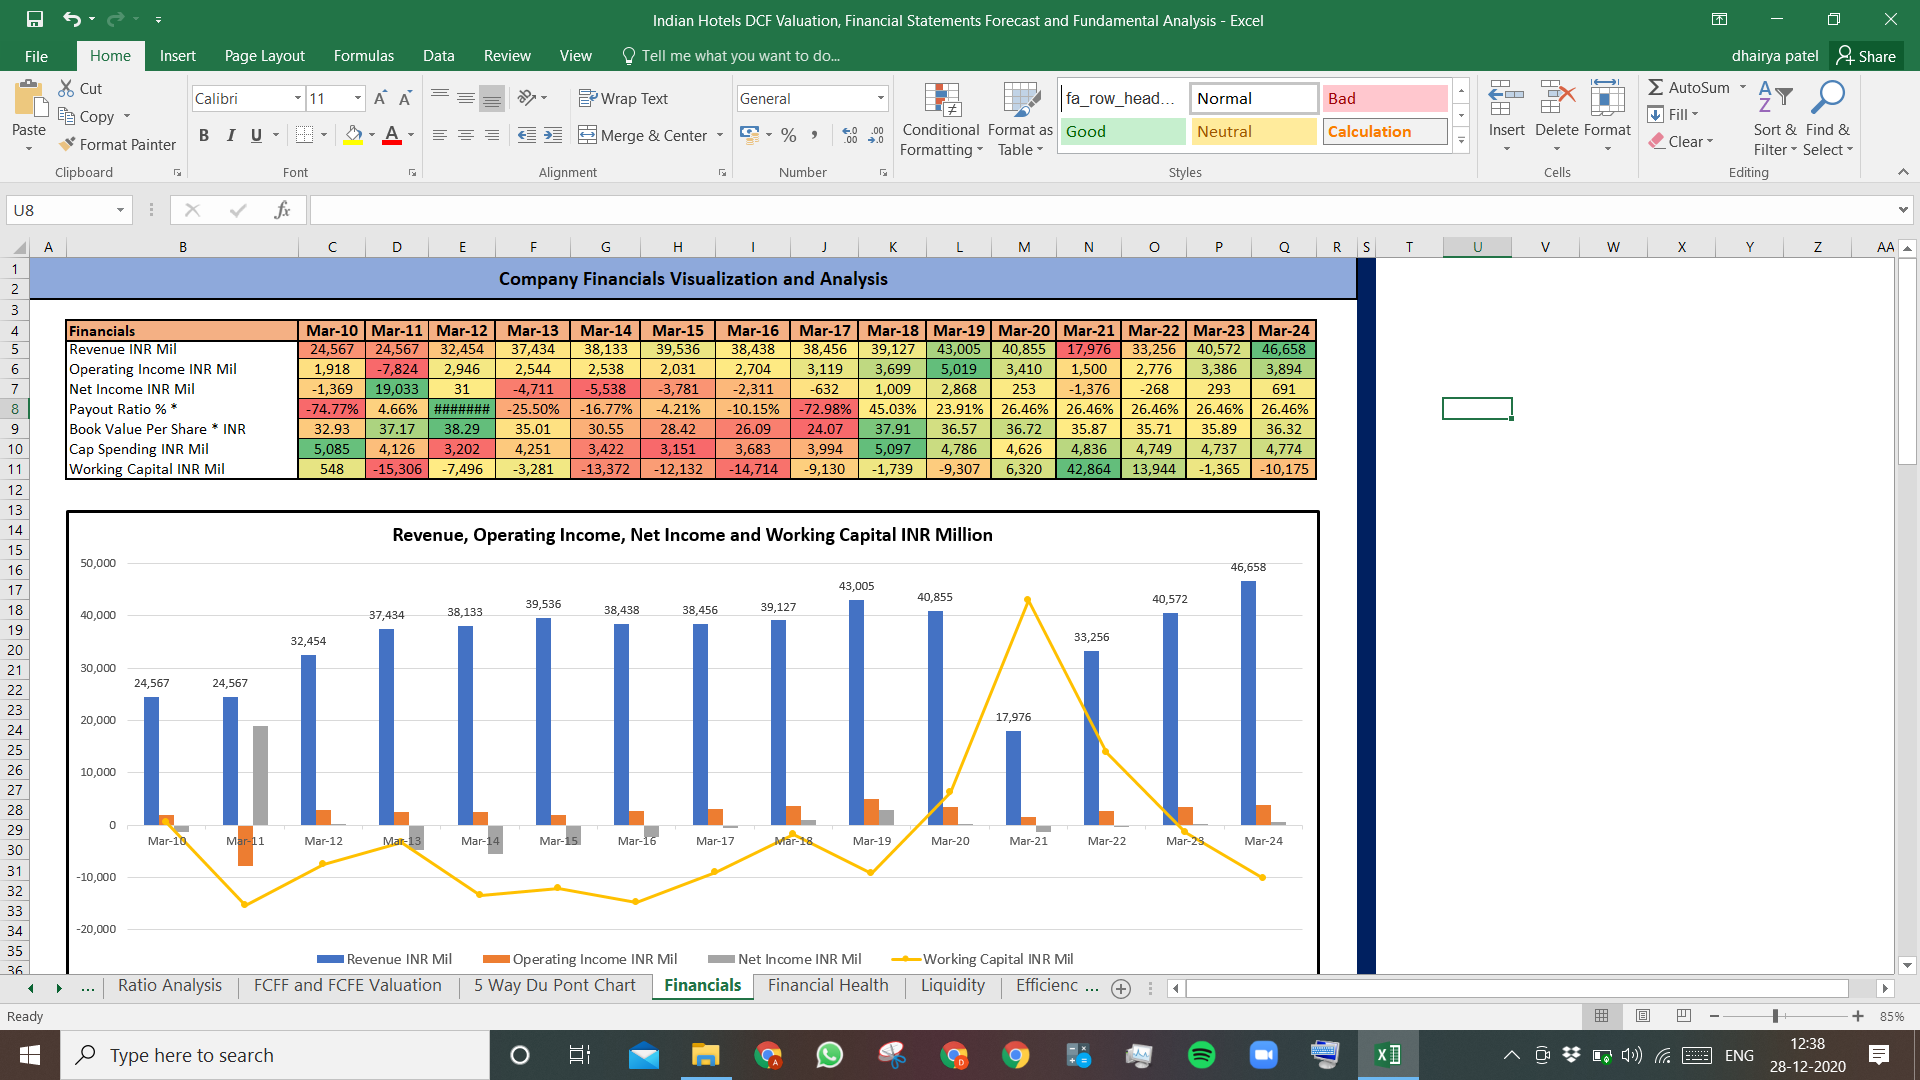Click the Insert cells icon

1506,100
